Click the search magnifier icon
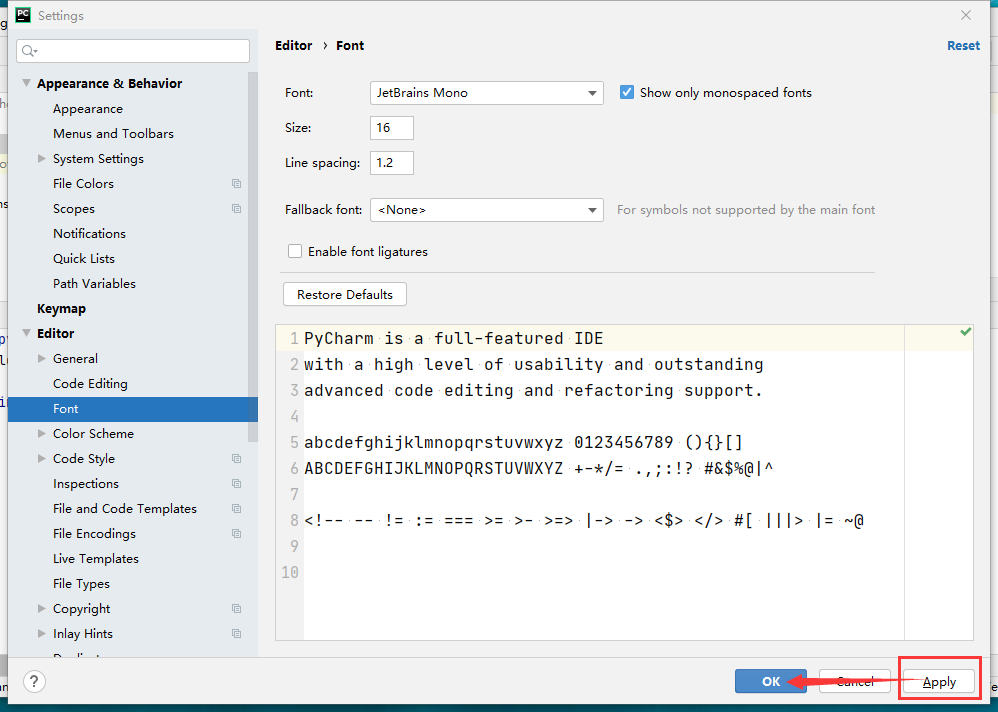Image resolution: width=998 pixels, height=712 pixels. [29, 51]
